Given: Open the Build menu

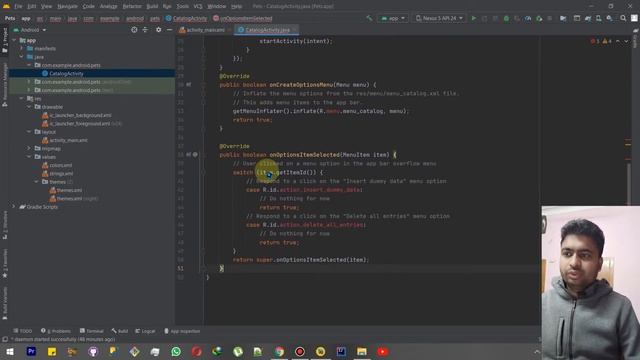Looking at the screenshot, I should coord(152,6).
